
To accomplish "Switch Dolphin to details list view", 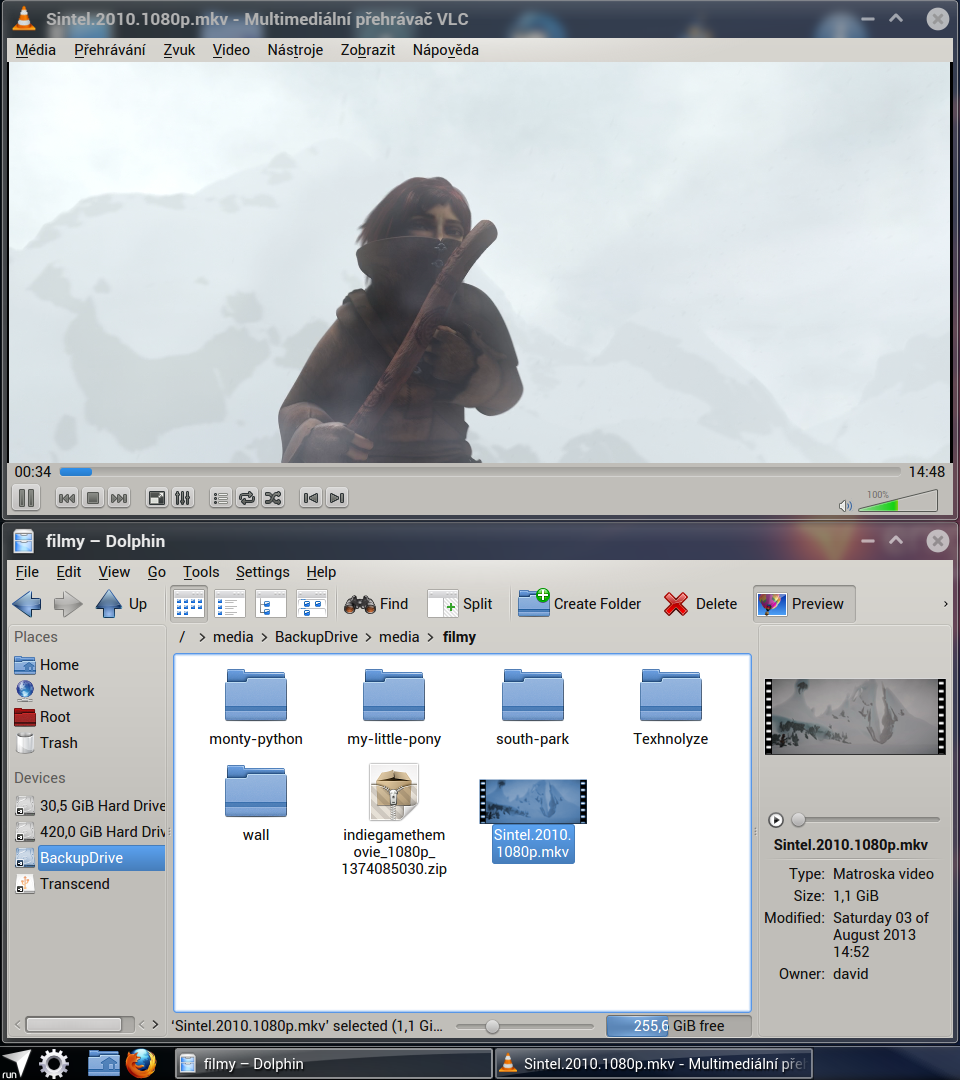I will coord(229,604).
